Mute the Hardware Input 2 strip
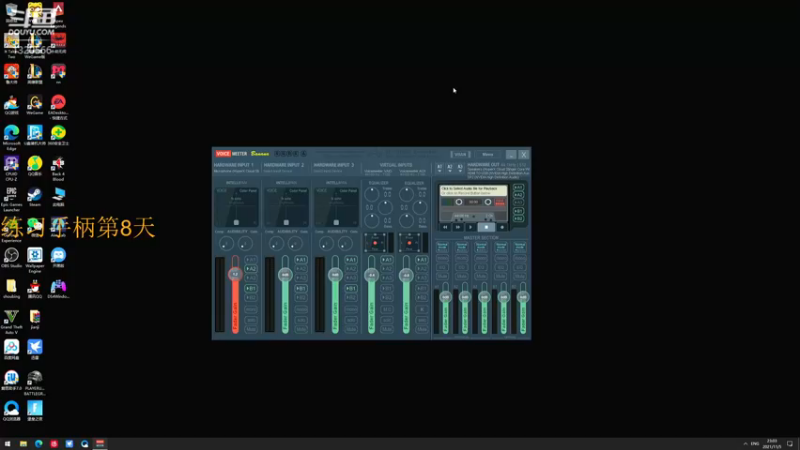The image size is (800, 450). [x=301, y=330]
